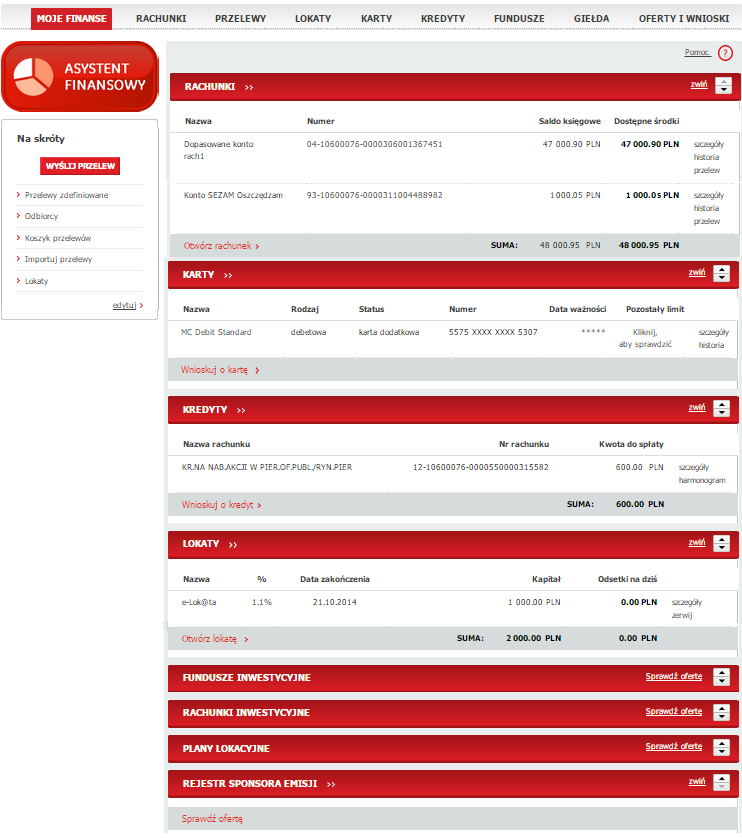
Task: Click the Kredyty section header title
Action: point(205,410)
